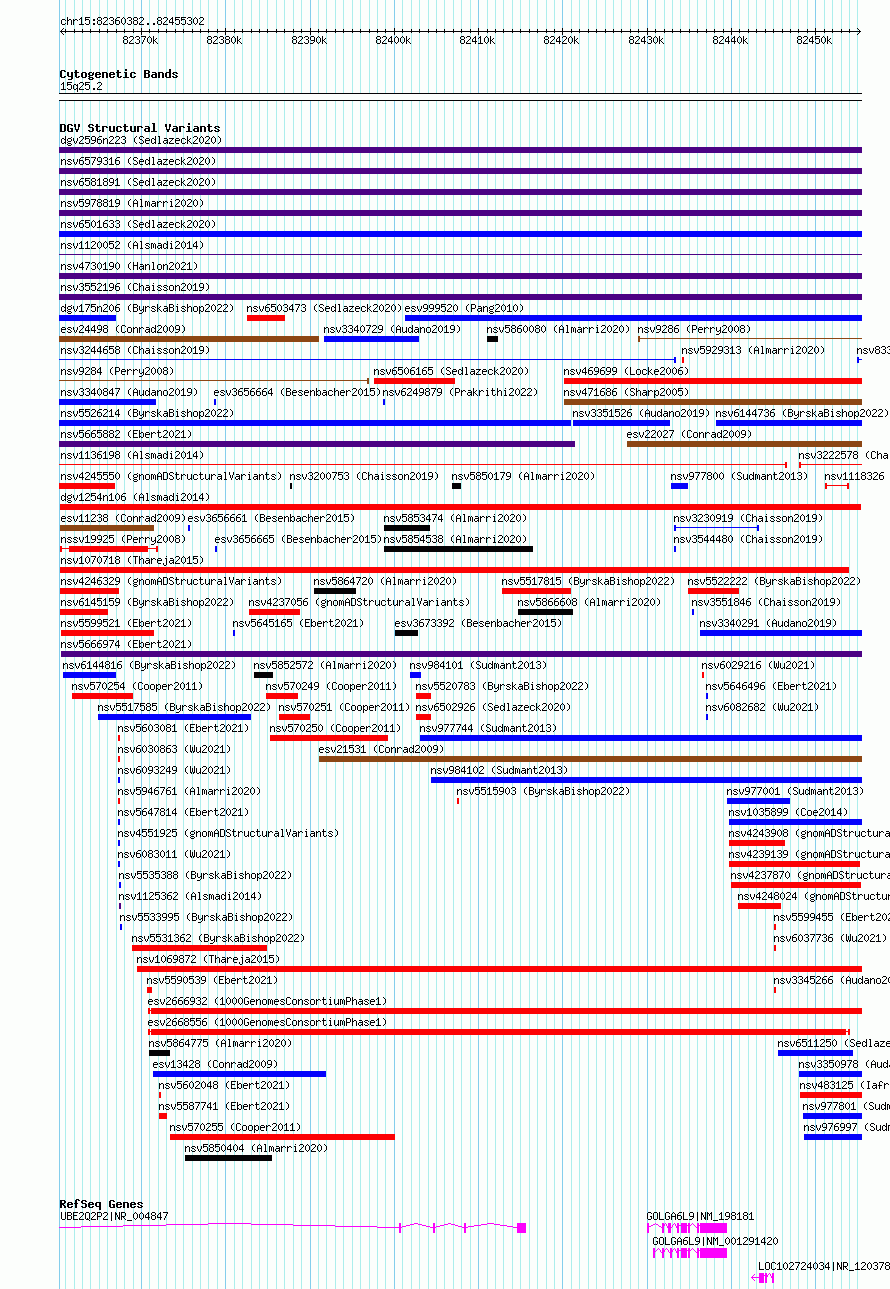Viewport: 890px width, 1289px height.
Task: Open nsv471686 (Sharp2005) variant label
Action: 627,392
